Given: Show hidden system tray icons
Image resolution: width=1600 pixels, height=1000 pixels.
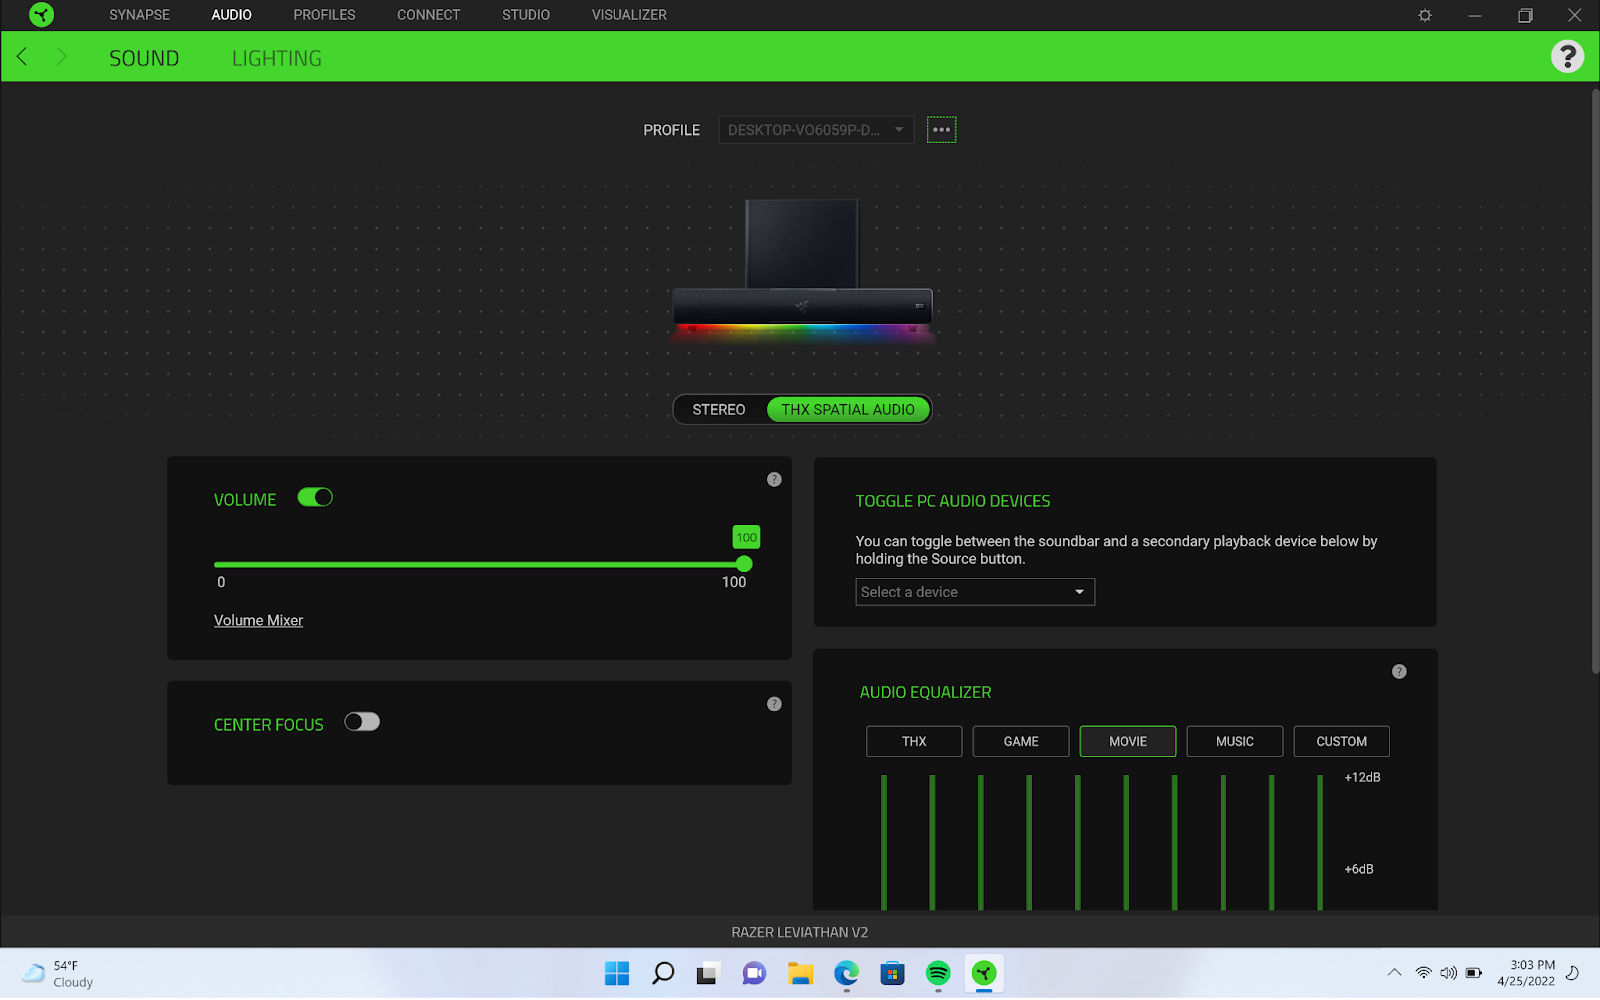Looking at the screenshot, I should tap(1394, 973).
